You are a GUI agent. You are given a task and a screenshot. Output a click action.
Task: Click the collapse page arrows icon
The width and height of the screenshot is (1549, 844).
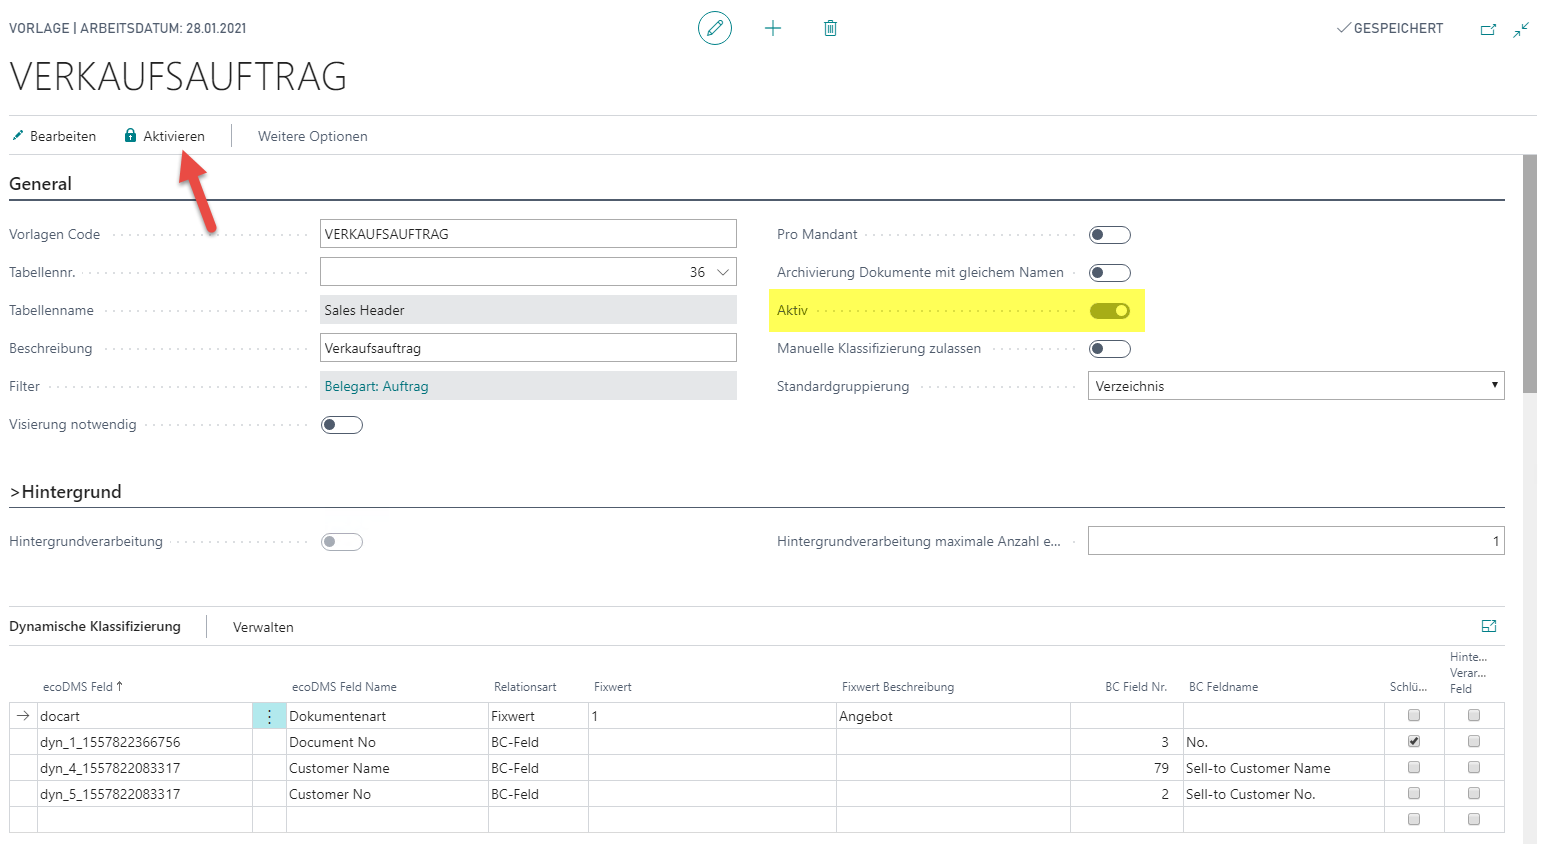tap(1521, 29)
